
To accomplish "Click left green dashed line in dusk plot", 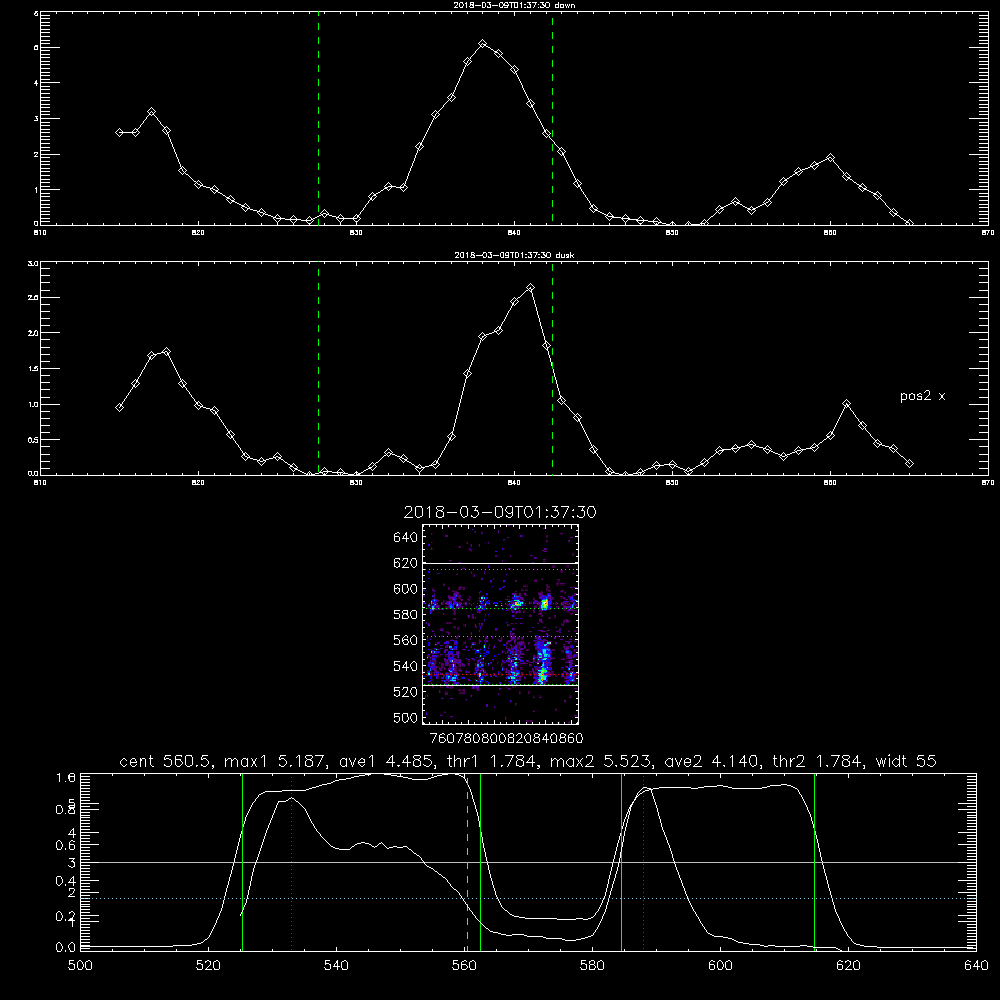I will (318, 368).
